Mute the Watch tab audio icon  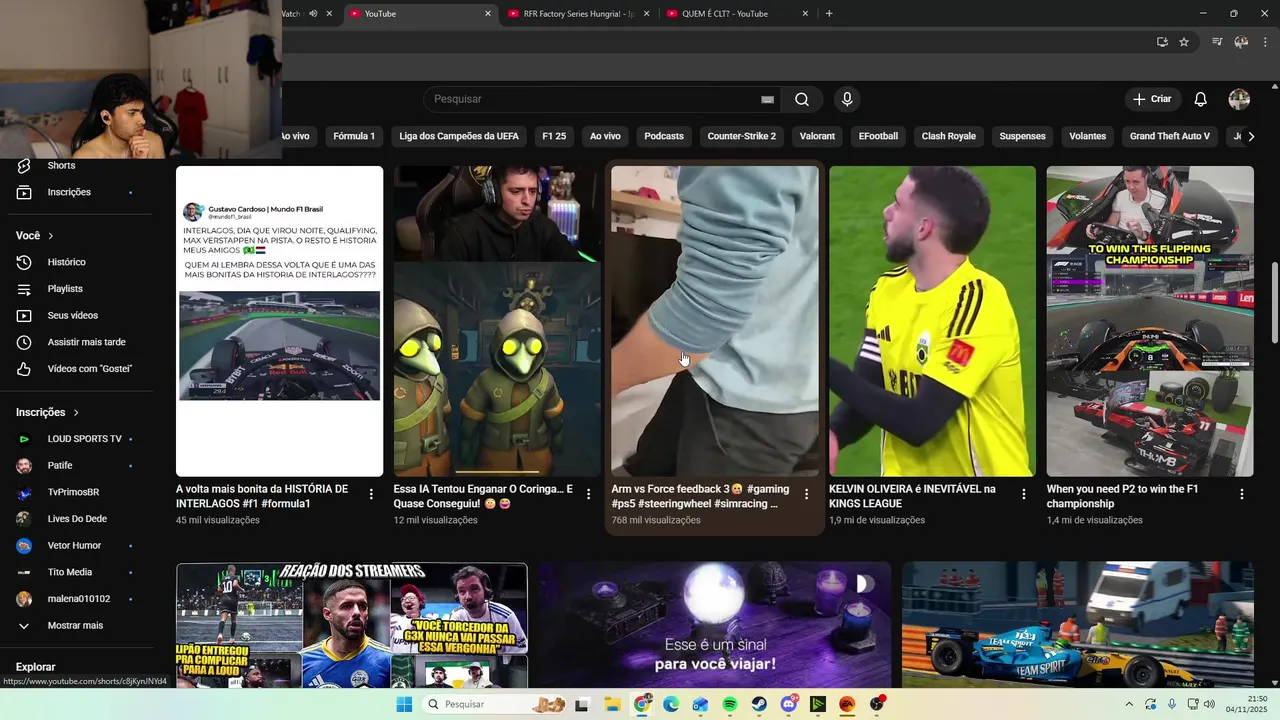coord(313,14)
